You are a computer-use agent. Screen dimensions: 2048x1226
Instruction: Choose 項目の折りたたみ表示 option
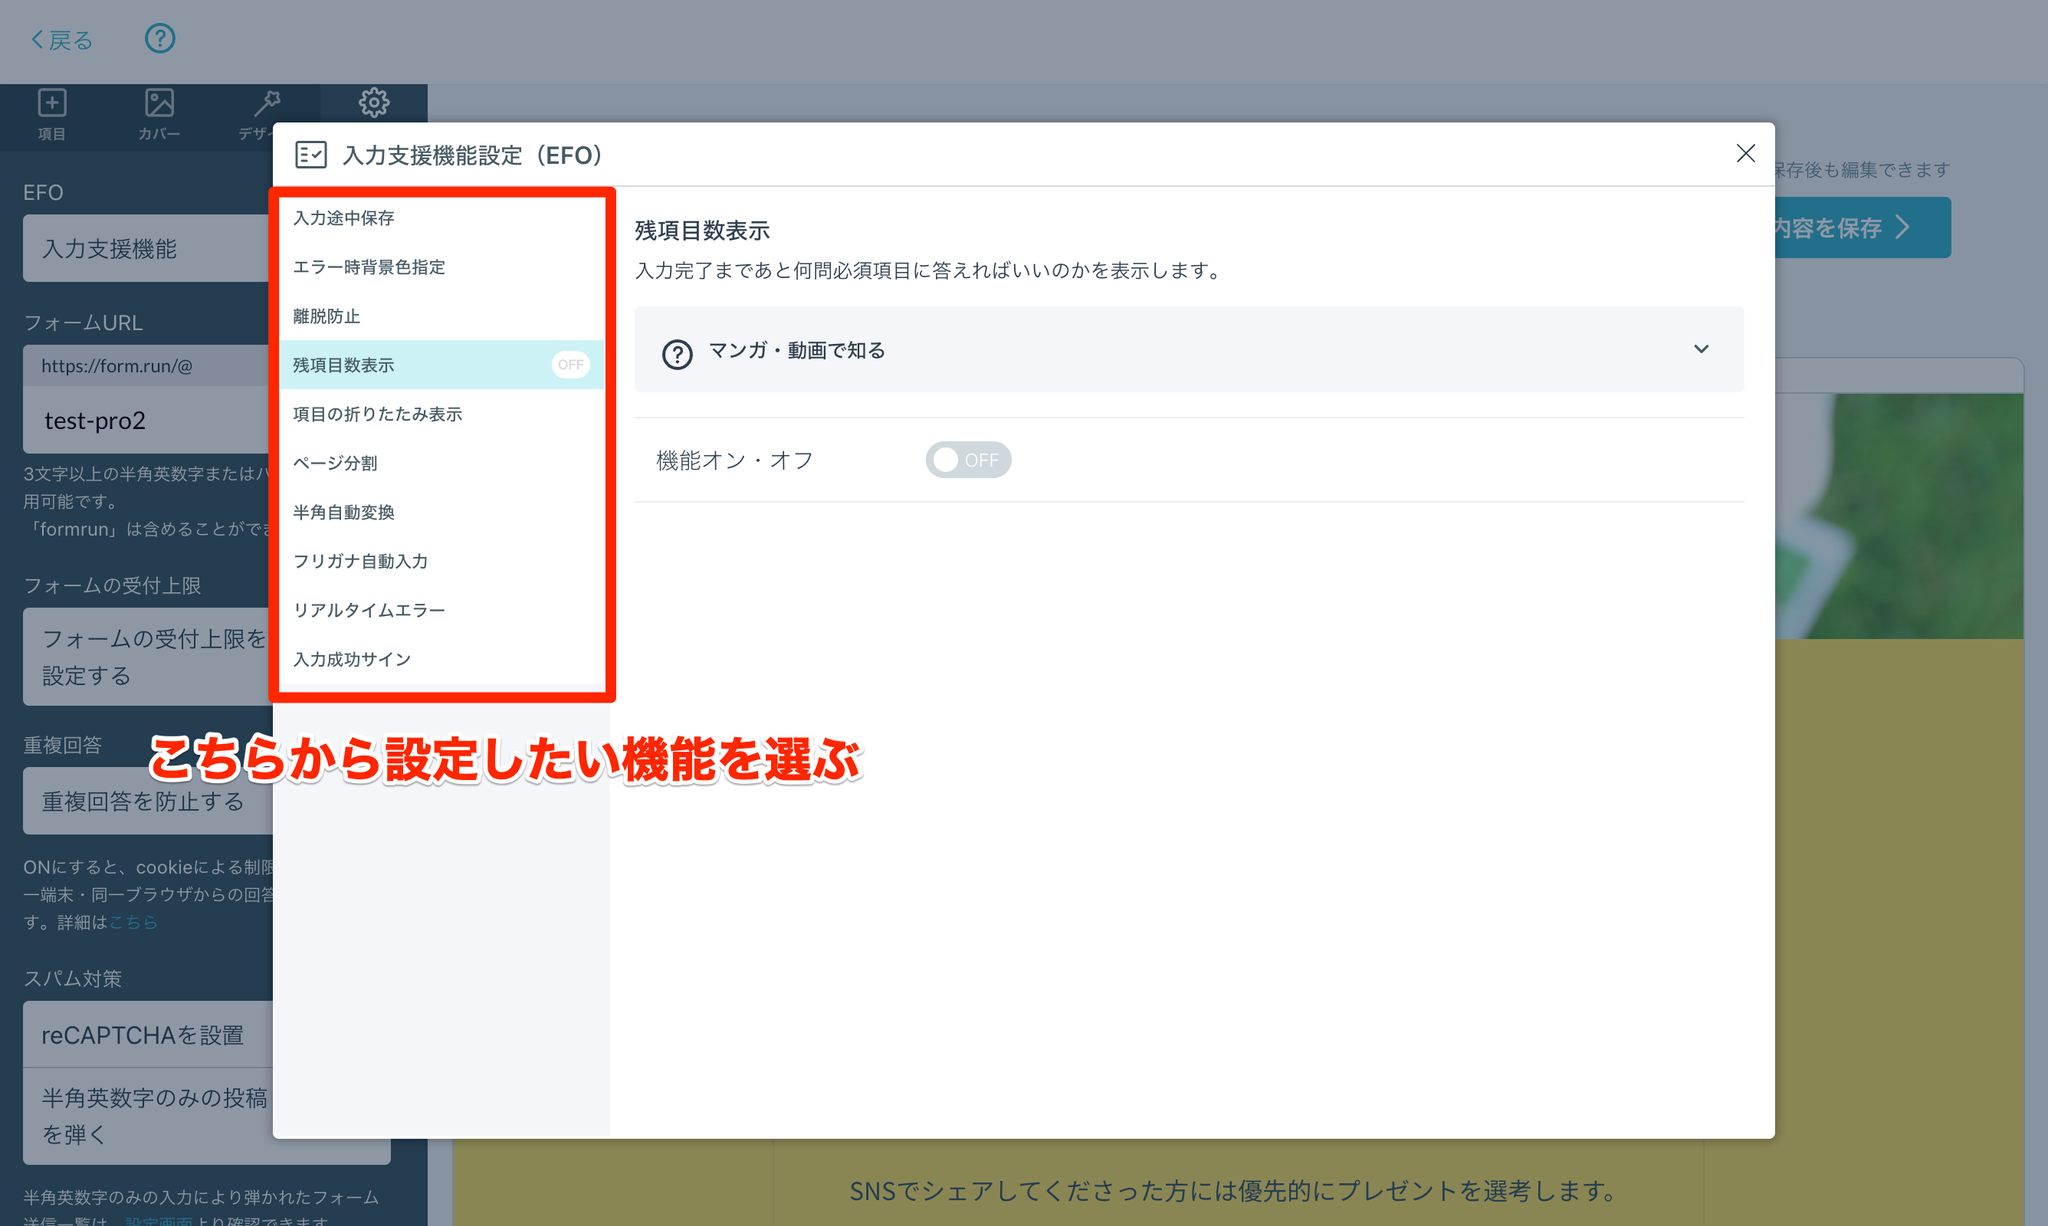click(377, 414)
